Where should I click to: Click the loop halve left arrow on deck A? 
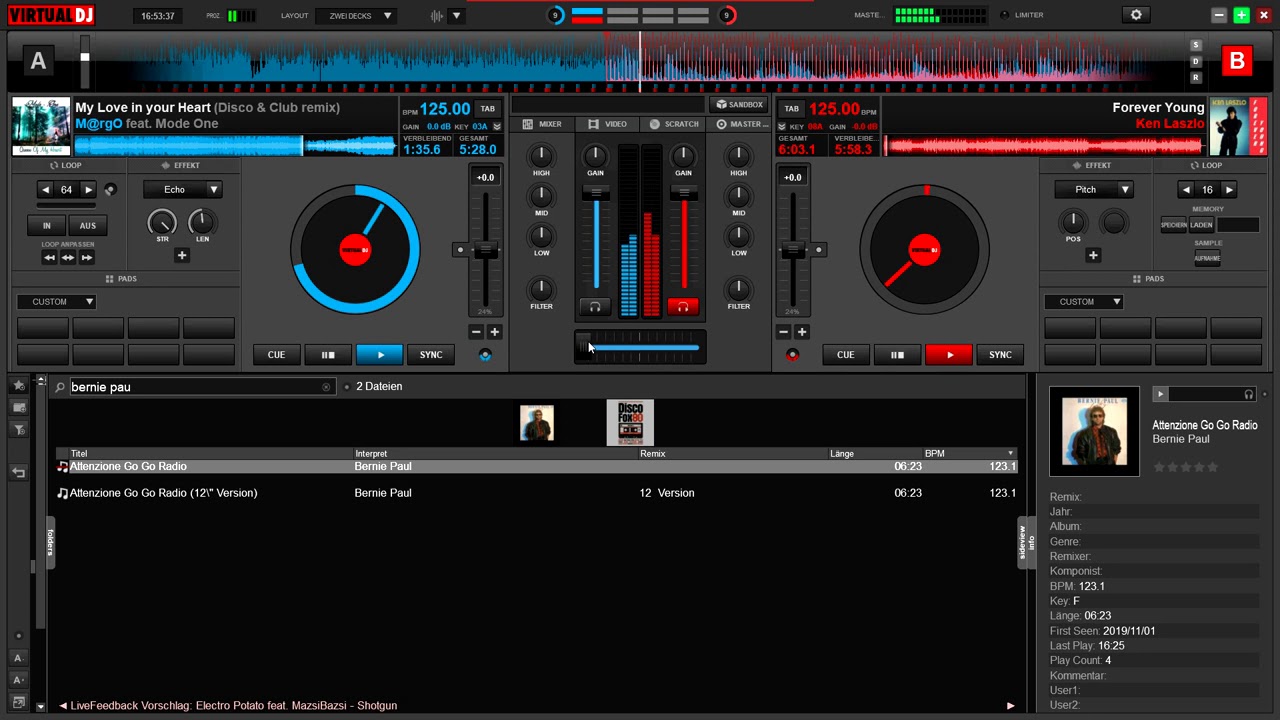click(45, 189)
